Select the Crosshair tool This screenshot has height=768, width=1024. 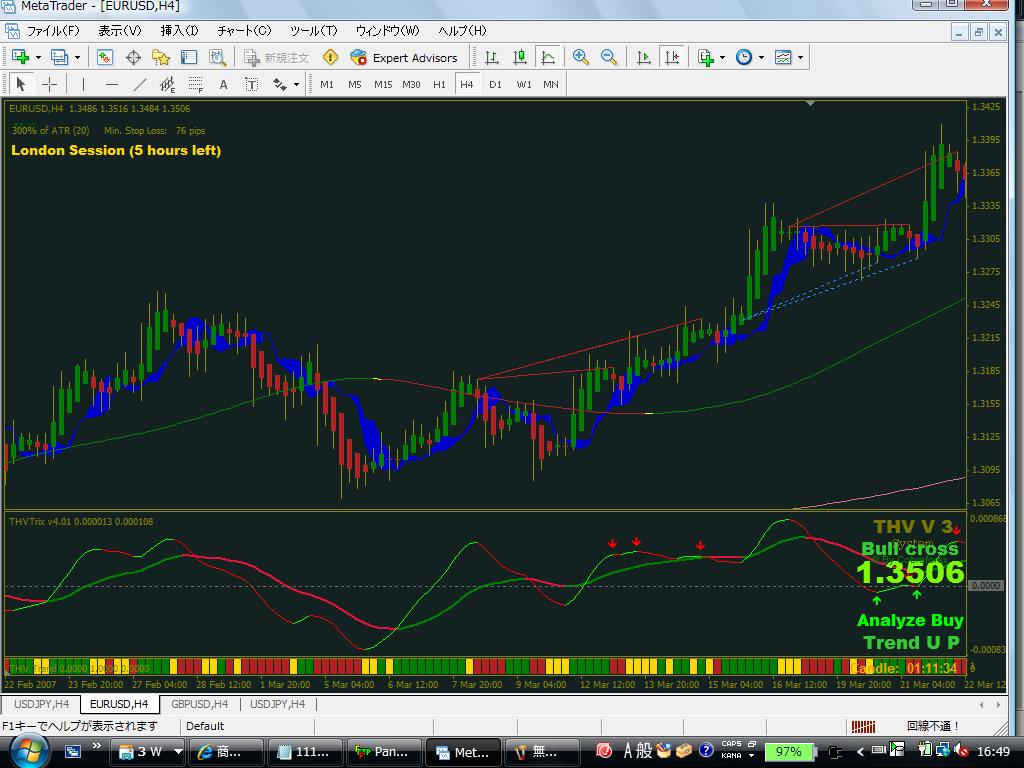pyautogui.click(x=49, y=84)
